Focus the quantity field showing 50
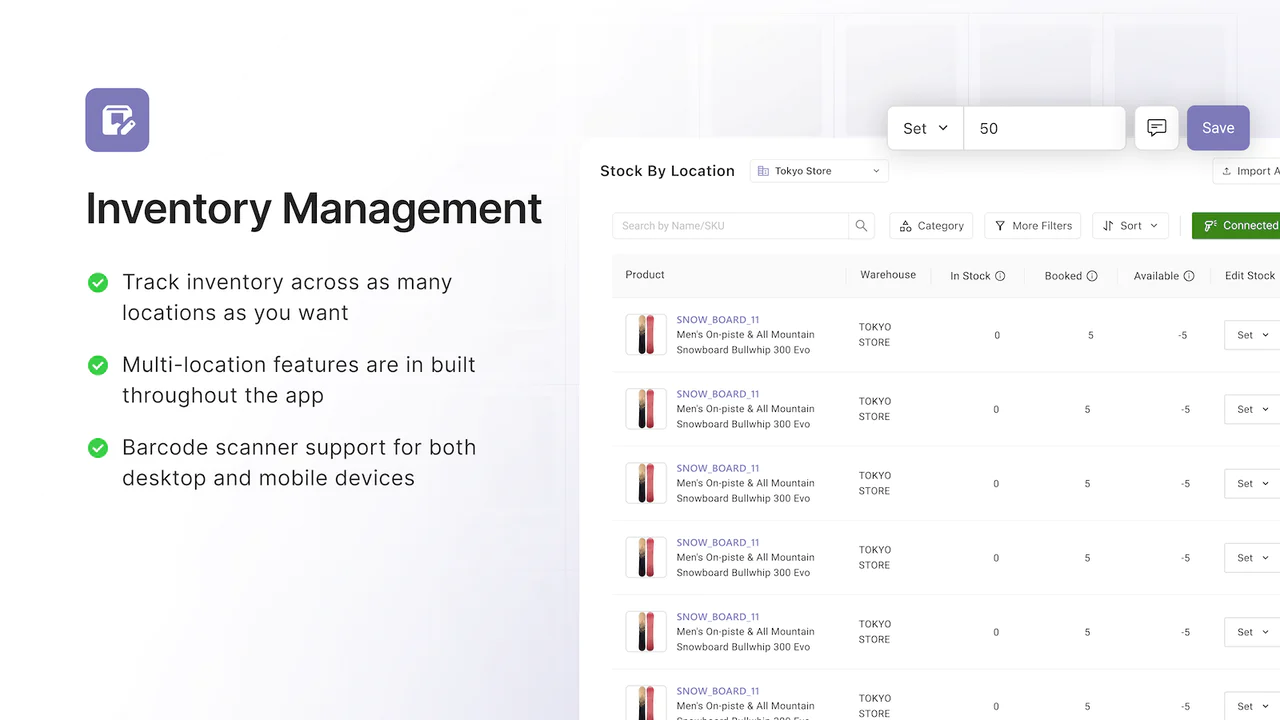The height and width of the screenshot is (720, 1280). pyautogui.click(x=1045, y=128)
